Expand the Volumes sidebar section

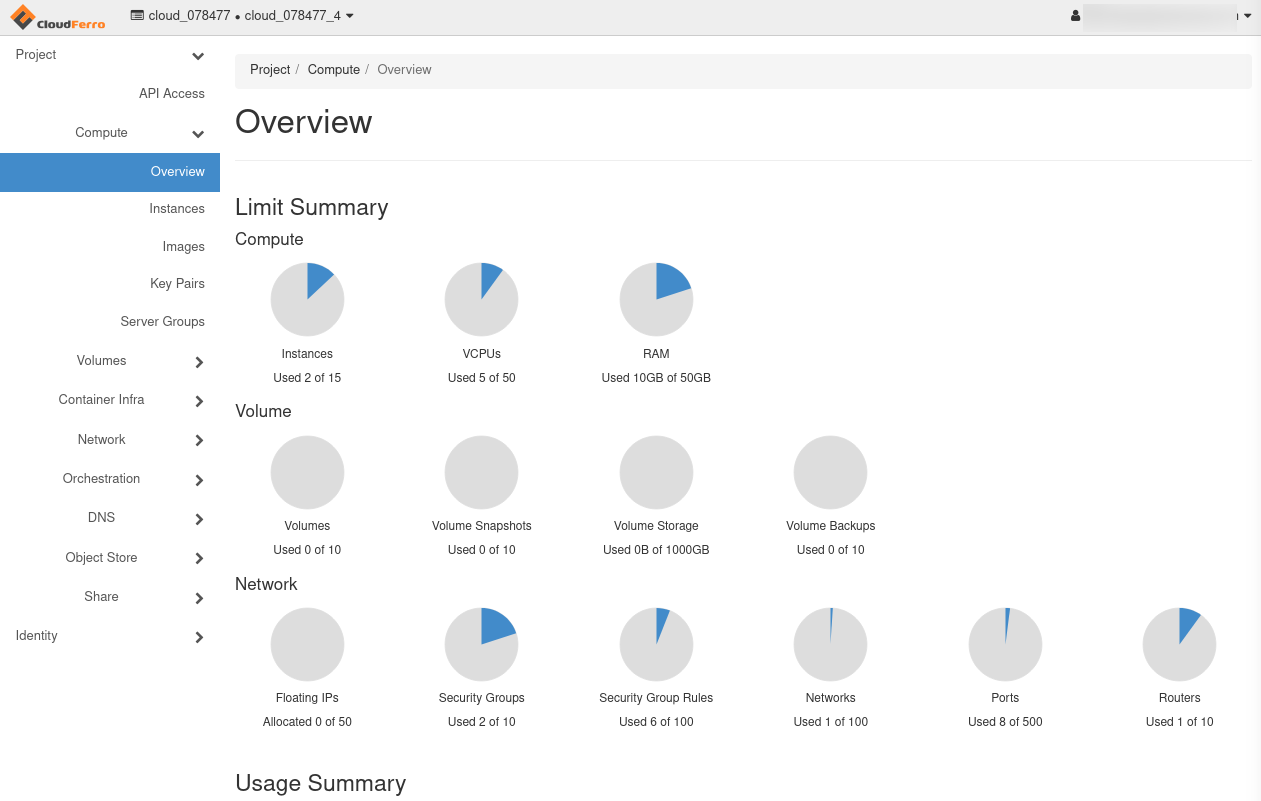pyautogui.click(x=199, y=362)
